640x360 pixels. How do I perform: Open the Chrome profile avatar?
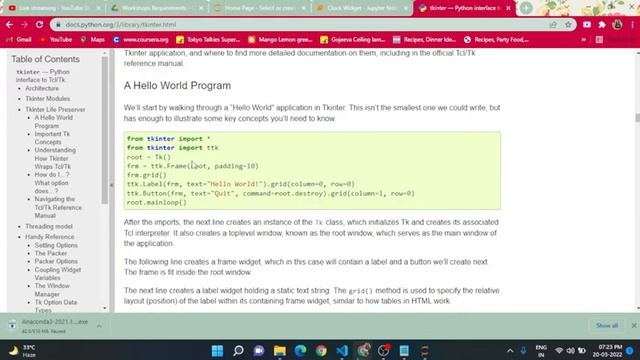(x=618, y=24)
